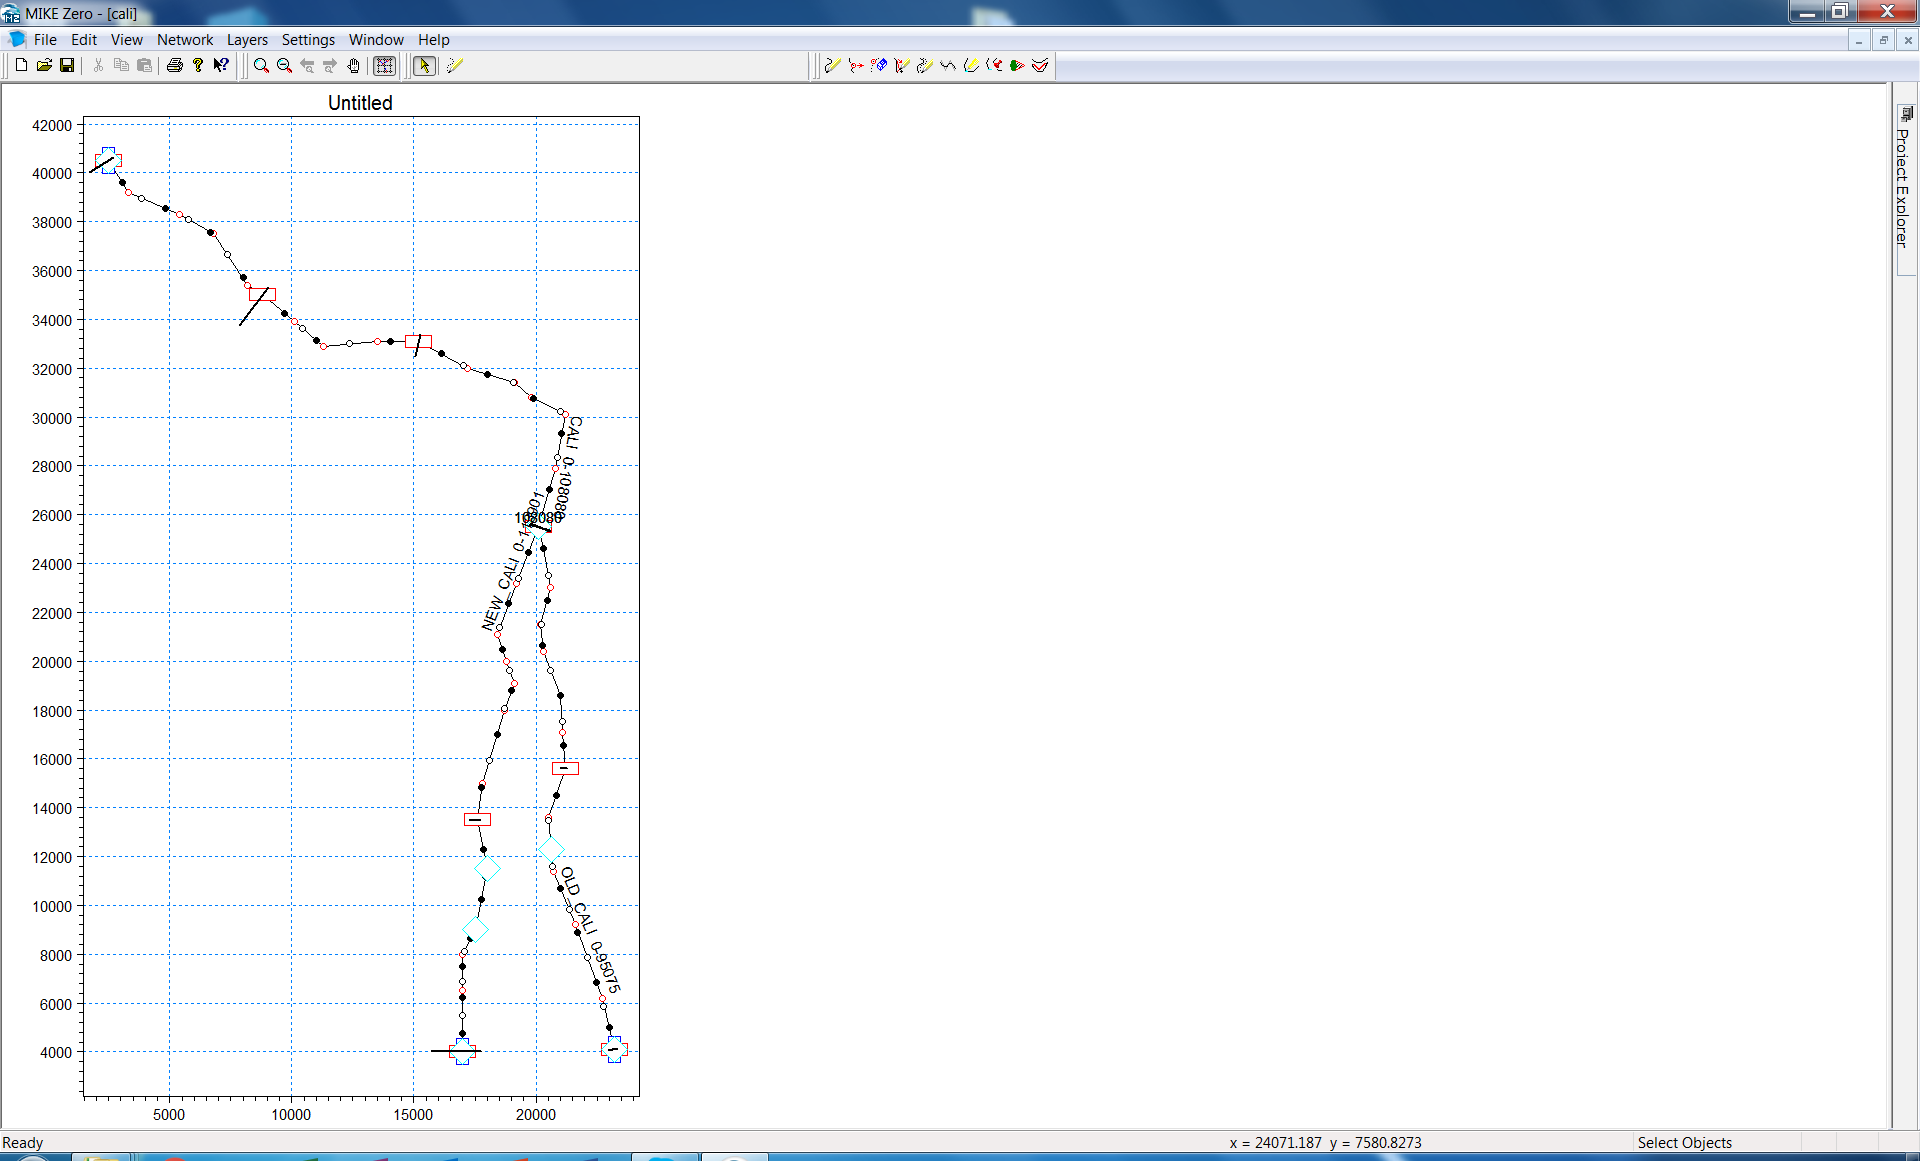
Task: Open the Edit menu
Action: (84, 40)
